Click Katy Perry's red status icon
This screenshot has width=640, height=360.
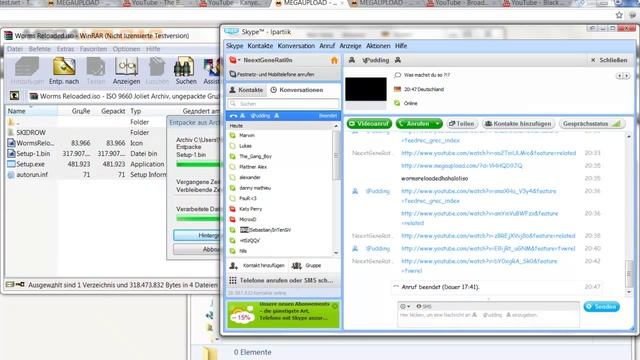233,209
